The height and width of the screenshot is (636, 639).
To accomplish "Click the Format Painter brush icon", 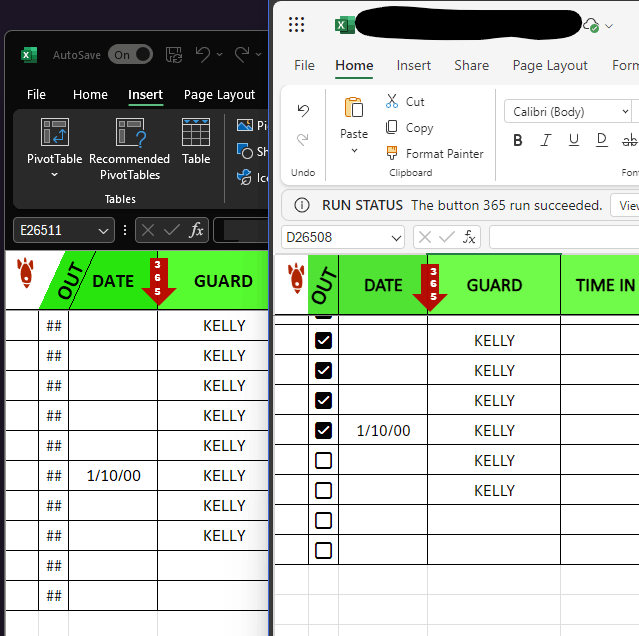I will [392, 153].
